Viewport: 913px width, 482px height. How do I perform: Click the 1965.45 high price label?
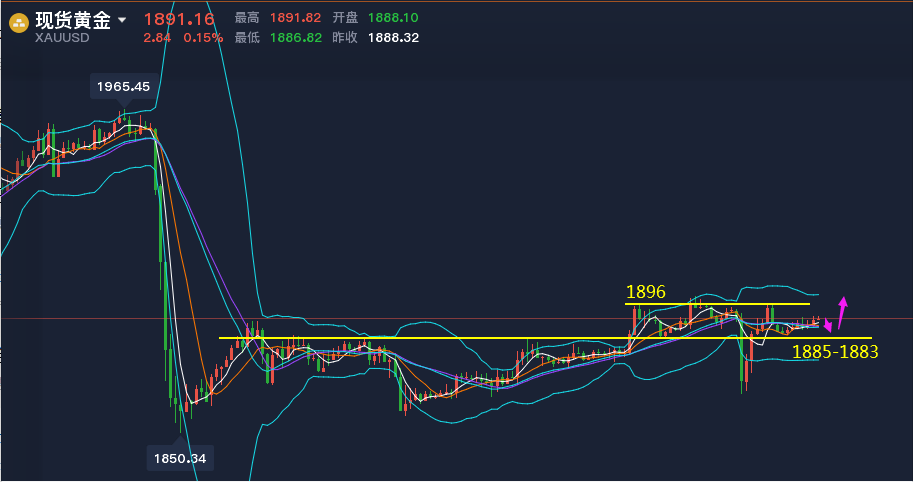coord(123,87)
